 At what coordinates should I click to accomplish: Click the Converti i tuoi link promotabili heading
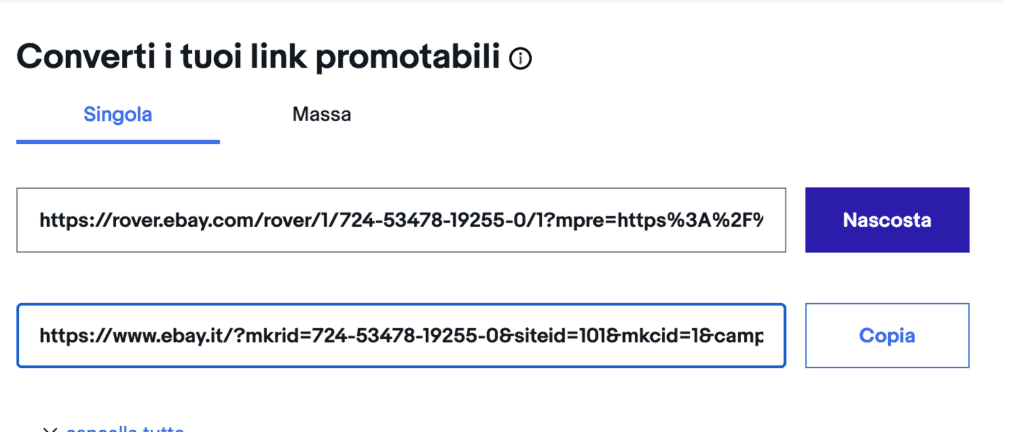pos(258,57)
